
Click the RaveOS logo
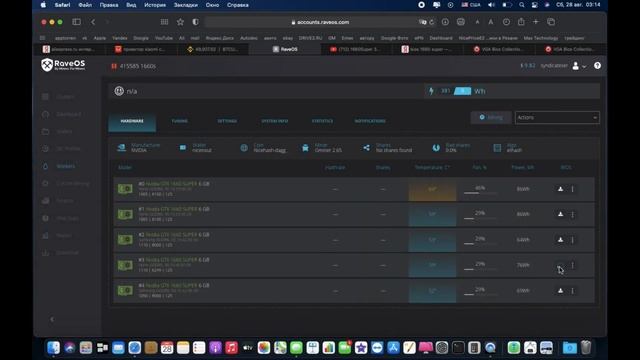(x=63, y=64)
